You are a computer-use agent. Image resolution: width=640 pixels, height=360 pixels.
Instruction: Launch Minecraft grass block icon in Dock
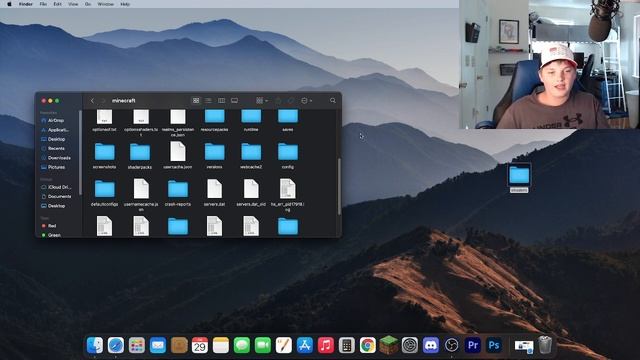[x=389, y=345]
